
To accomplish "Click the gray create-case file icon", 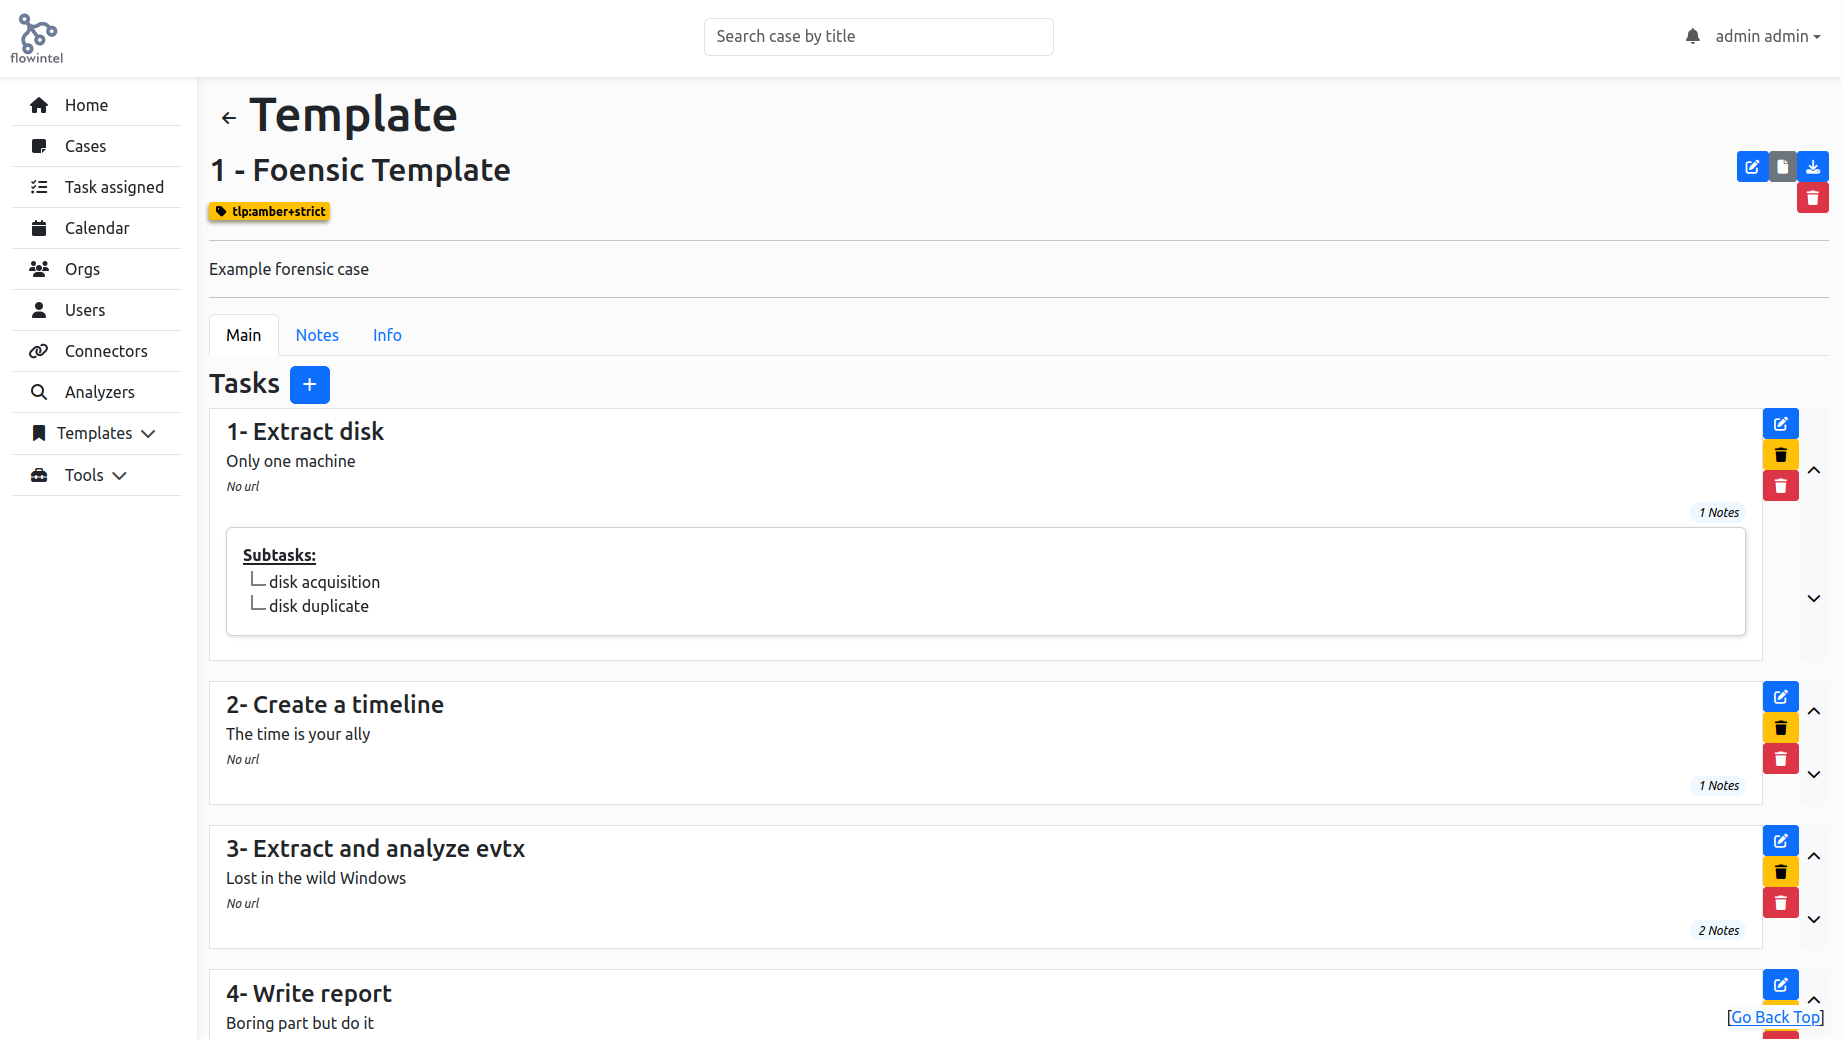I will (x=1783, y=167).
